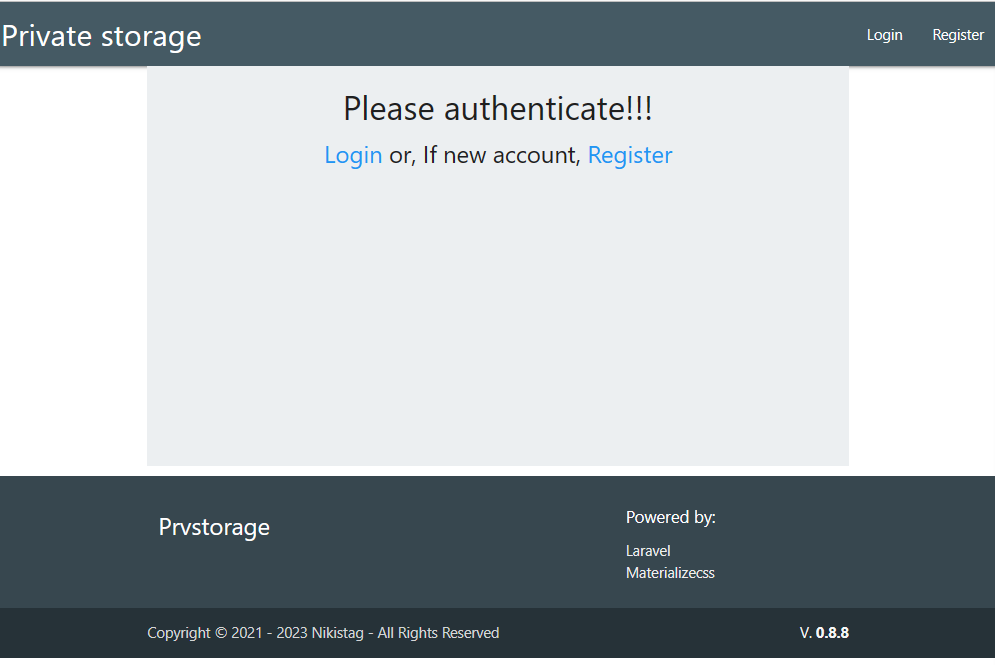Click the white margin right of the gray panel
Image resolution: width=995 pixels, height=665 pixels.
[921, 270]
